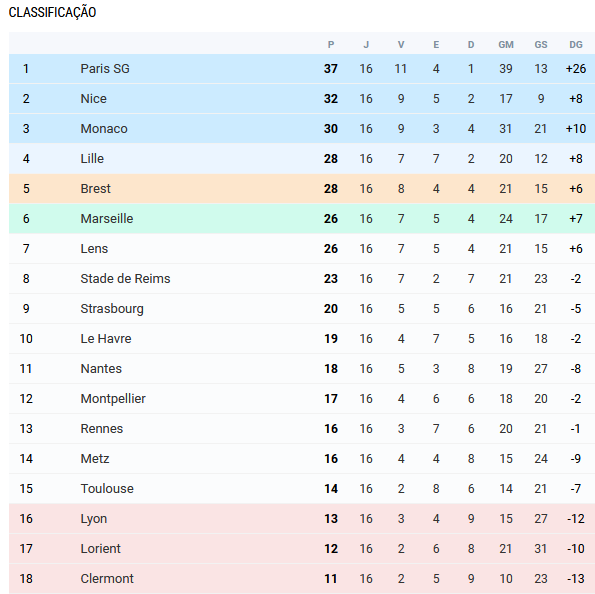The image size is (595, 594).
Task: Open the Clermont team page
Action: (107, 578)
